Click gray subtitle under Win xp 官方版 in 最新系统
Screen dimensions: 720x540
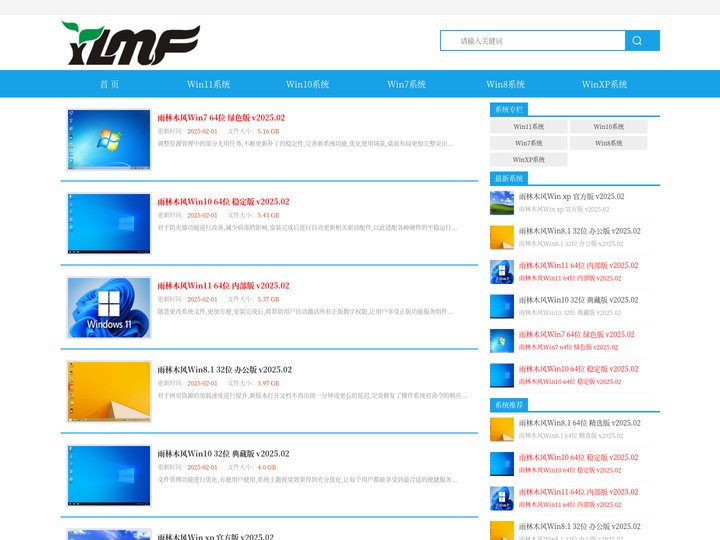(564, 209)
